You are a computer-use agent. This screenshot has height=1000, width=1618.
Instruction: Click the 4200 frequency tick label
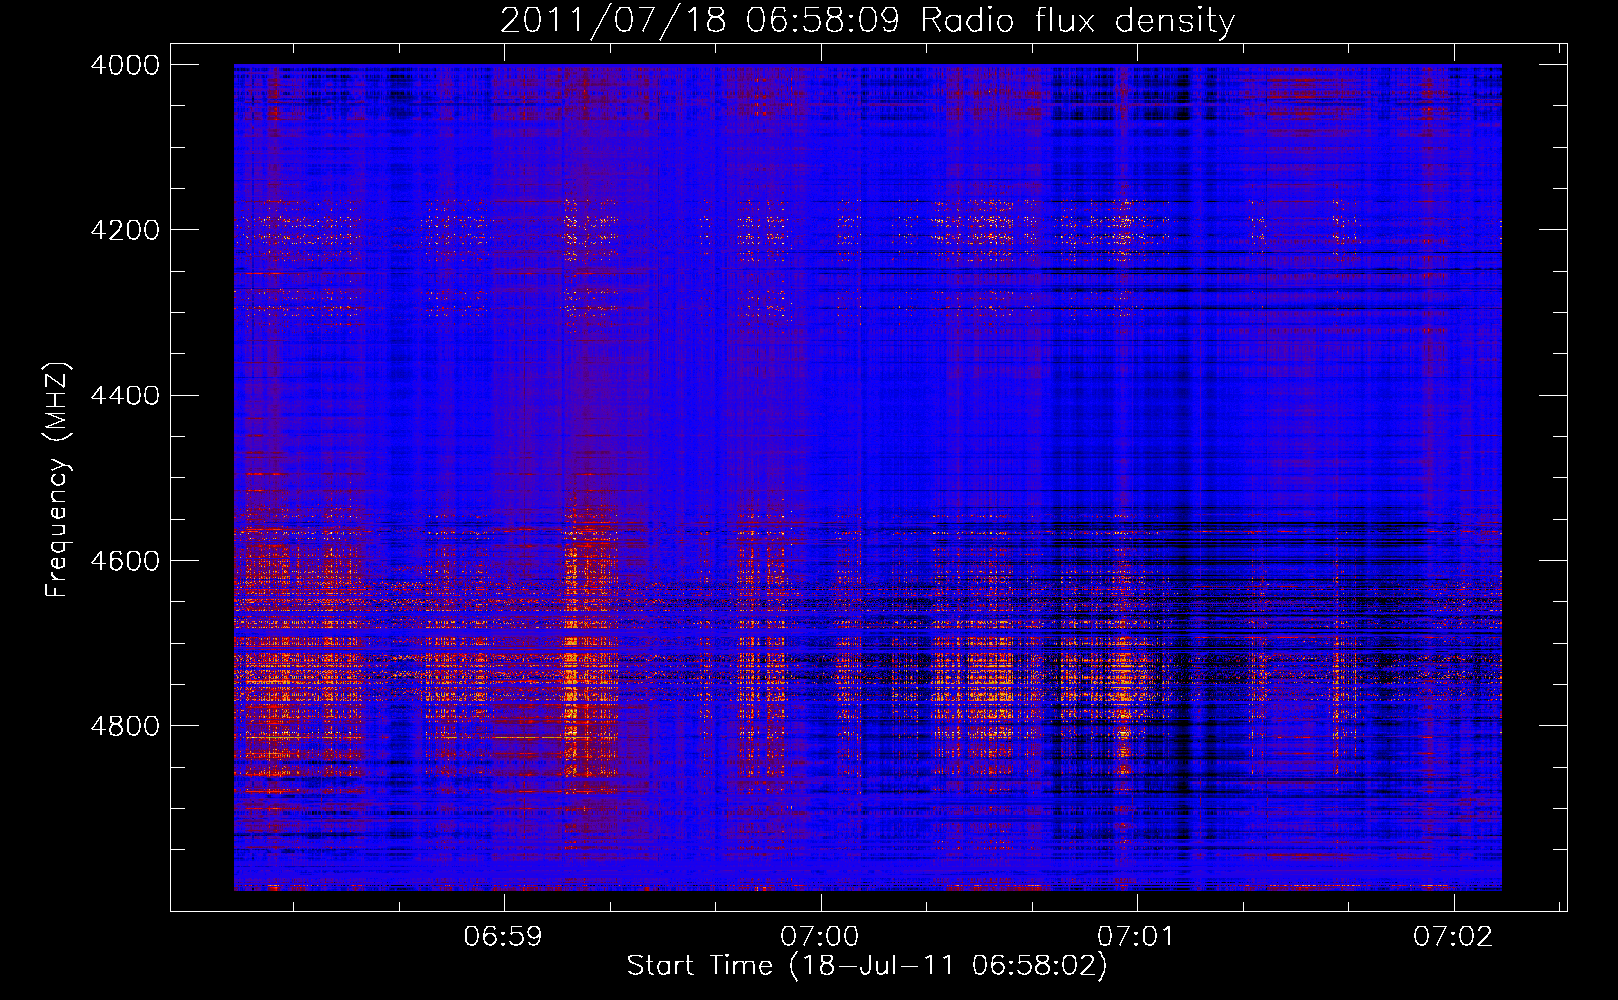(125, 230)
